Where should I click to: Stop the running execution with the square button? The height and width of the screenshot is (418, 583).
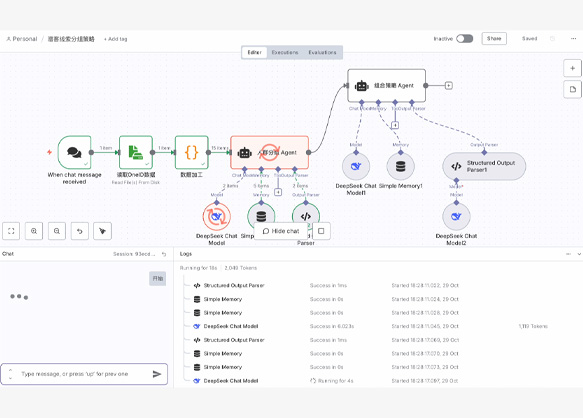click(321, 231)
